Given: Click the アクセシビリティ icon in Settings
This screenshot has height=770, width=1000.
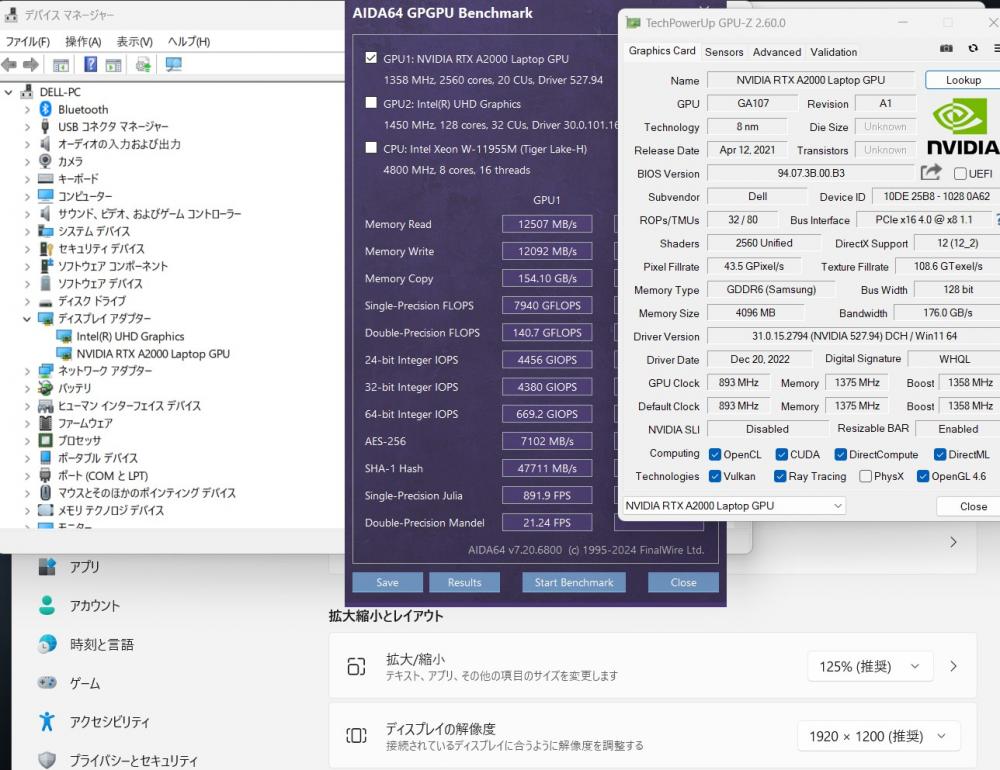Looking at the screenshot, I should [x=47, y=722].
